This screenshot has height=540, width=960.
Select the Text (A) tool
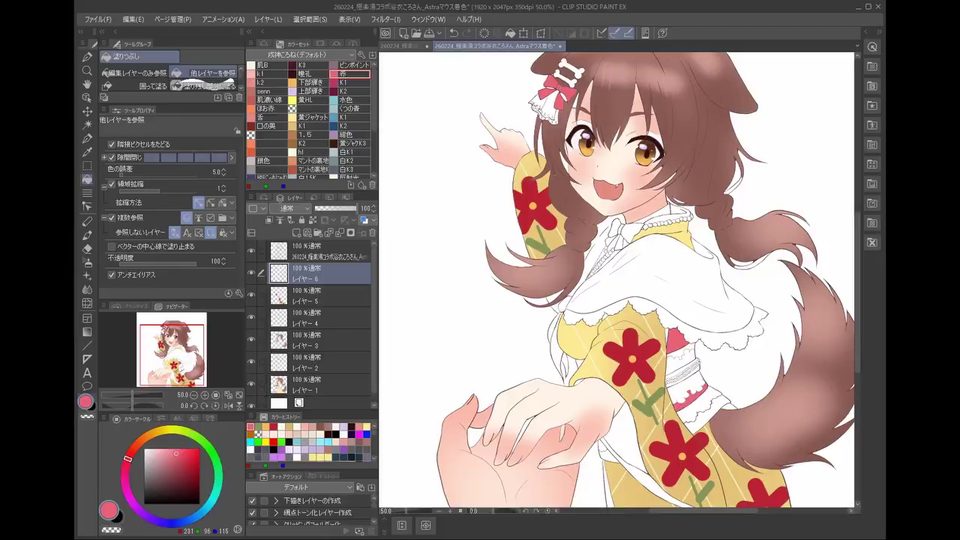pos(88,372)
